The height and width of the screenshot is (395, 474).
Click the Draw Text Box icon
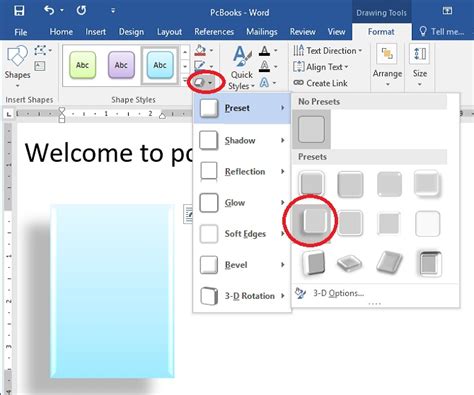click(40, 66)
